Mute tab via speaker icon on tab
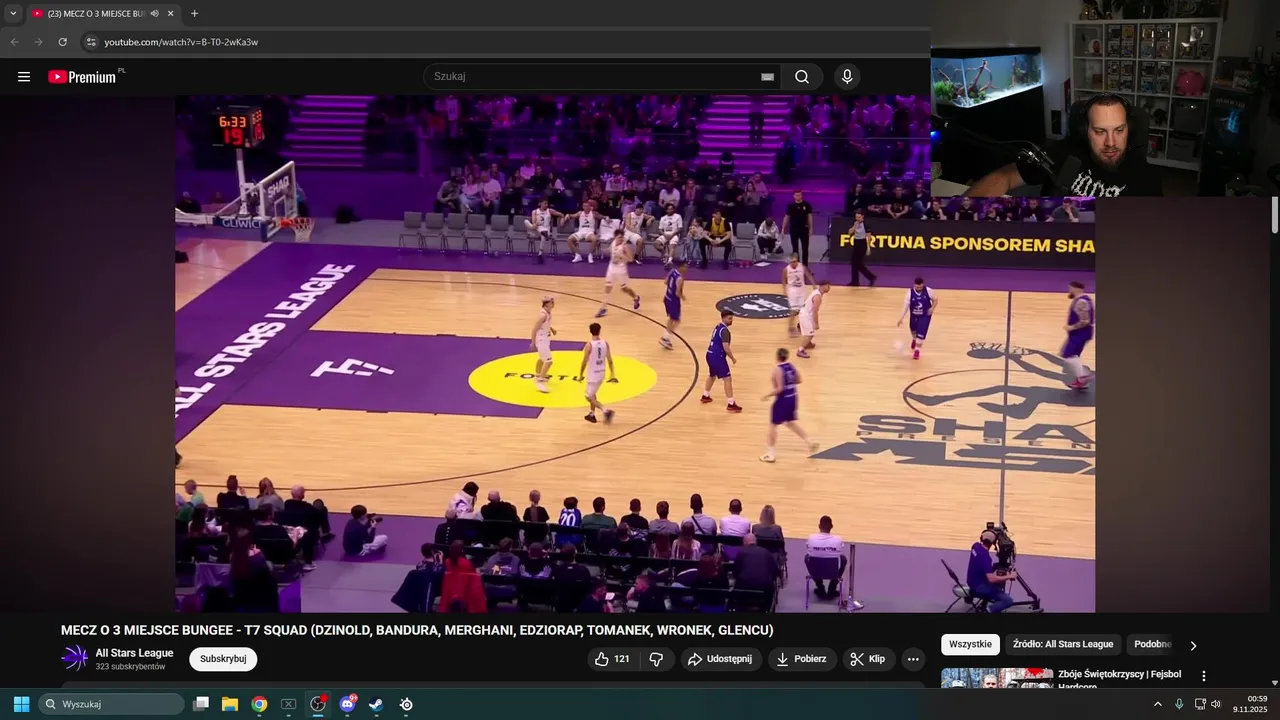This screenshot has width=1280, height=720. tap(154, 13)
